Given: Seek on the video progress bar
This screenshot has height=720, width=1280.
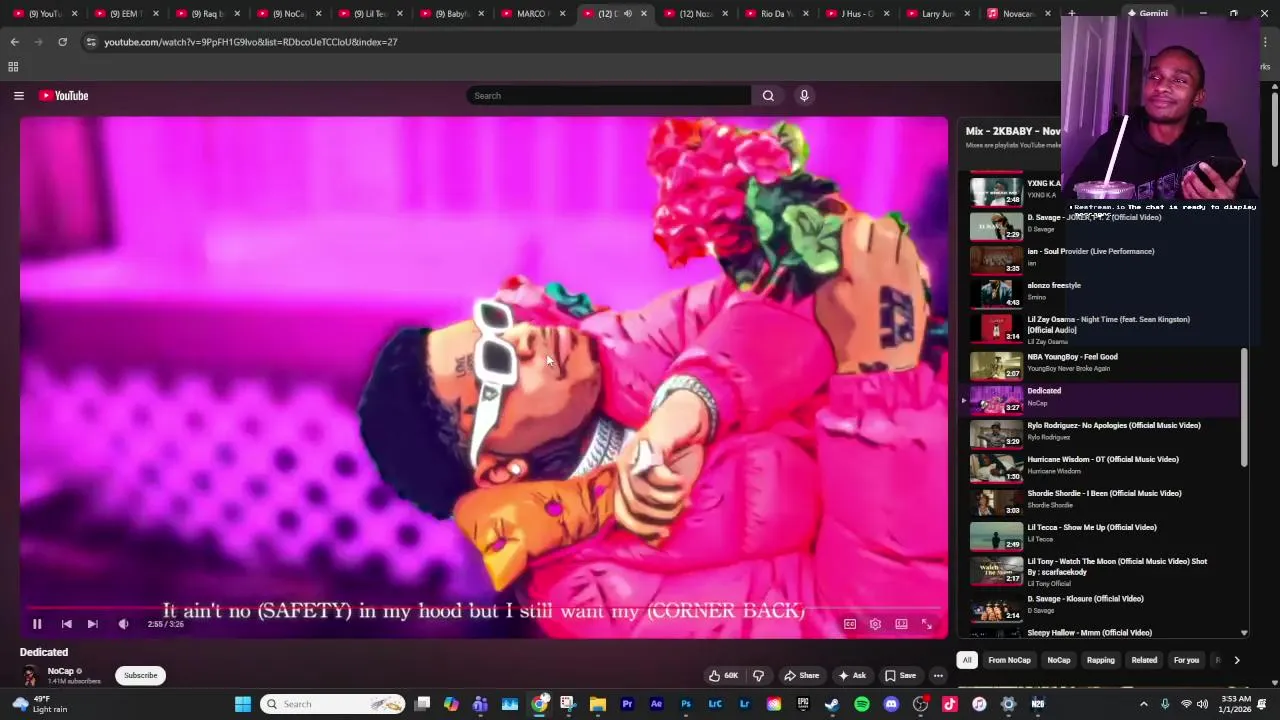Looking at the screenshot, I should point(484,607).
